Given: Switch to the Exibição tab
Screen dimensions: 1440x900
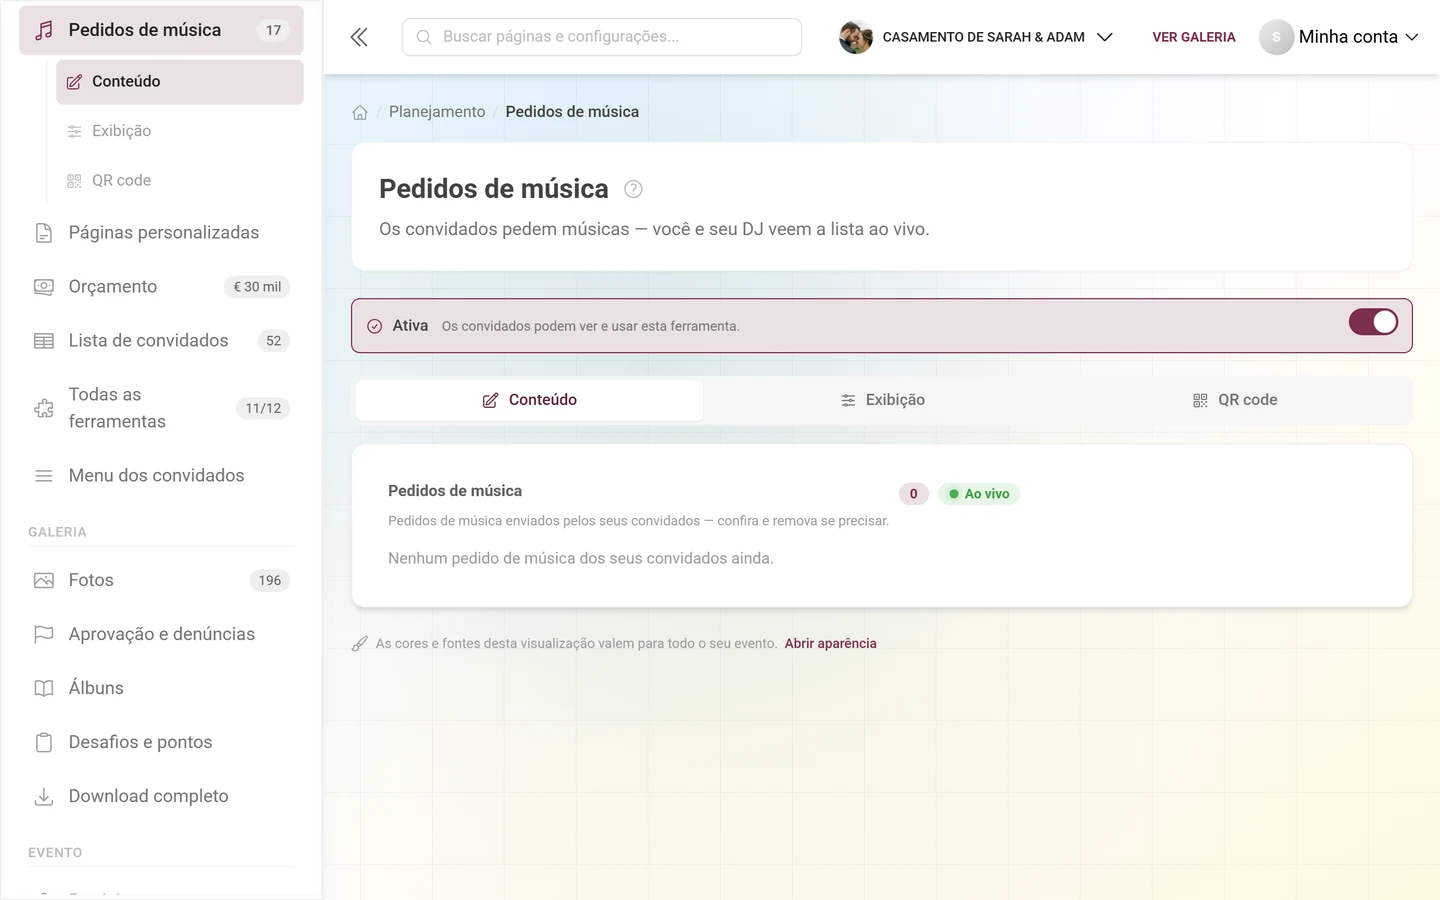Looking at the screenshot, I should tap(882, 400).
